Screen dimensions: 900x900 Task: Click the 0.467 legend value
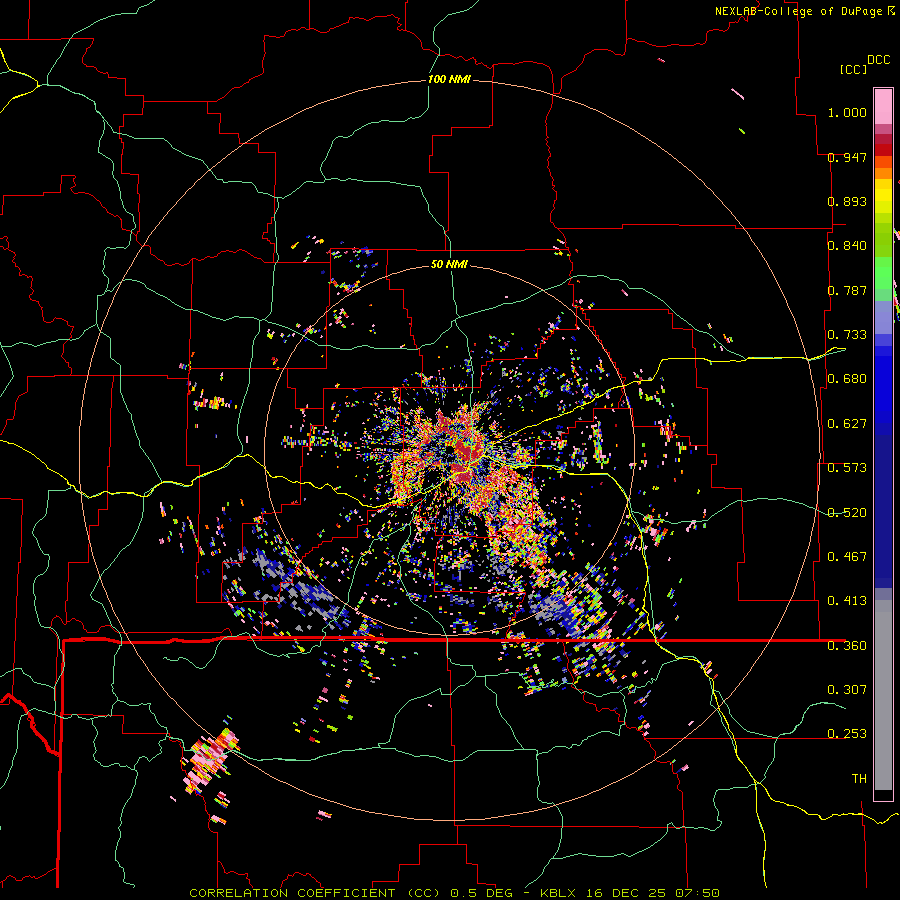[x=847, y=557]
